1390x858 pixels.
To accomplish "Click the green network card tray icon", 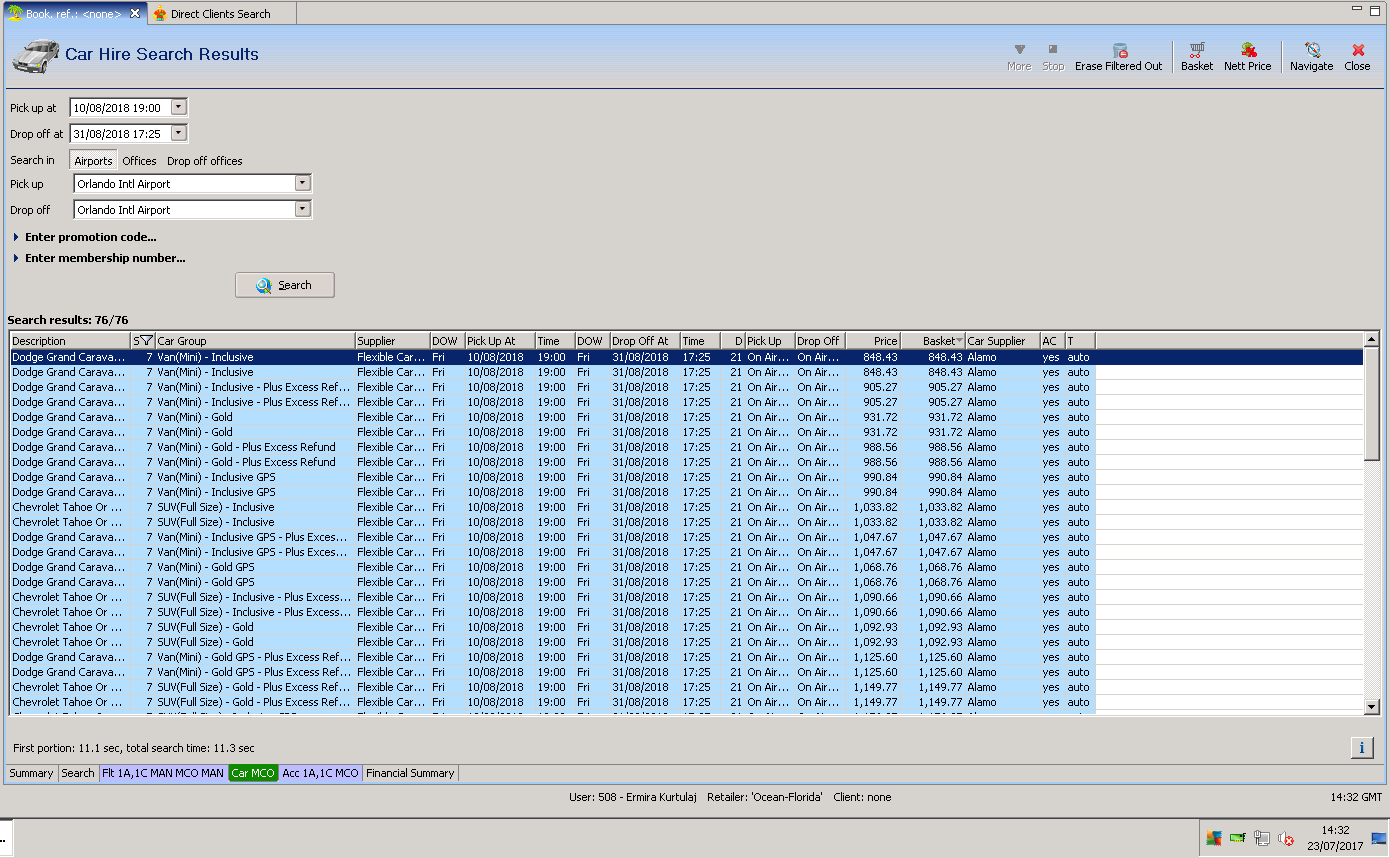I will point(1238,839).
